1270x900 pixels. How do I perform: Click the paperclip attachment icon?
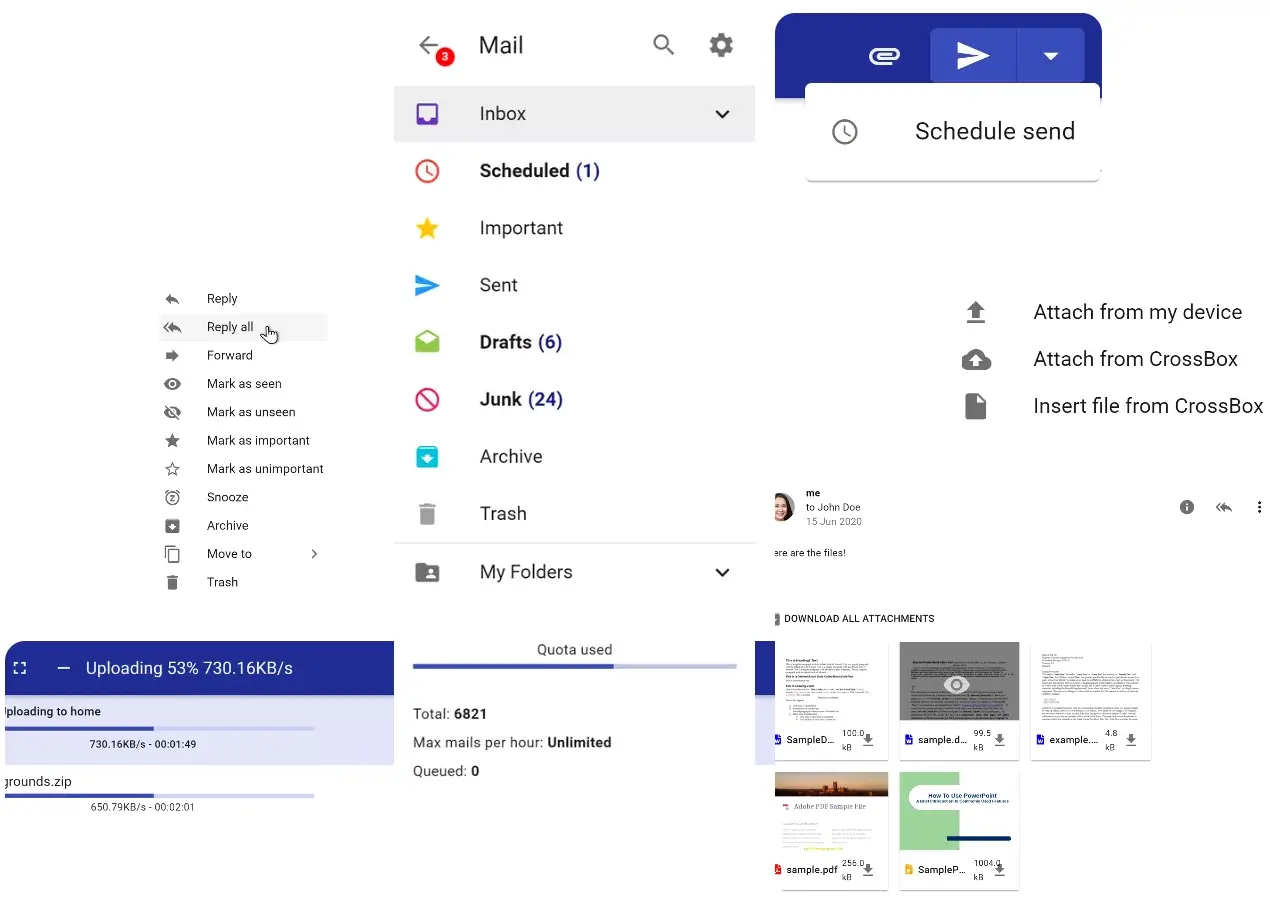883,56
